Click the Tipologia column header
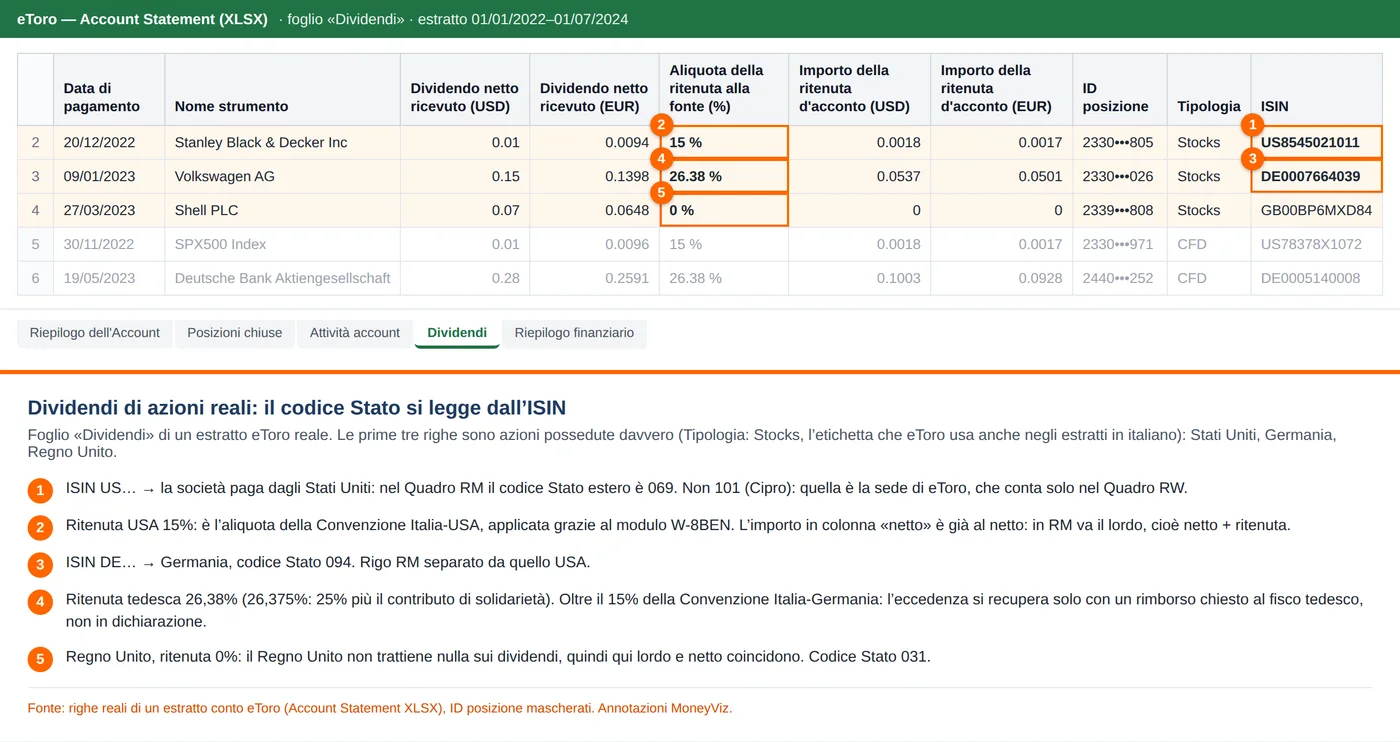 point(1209,89)
